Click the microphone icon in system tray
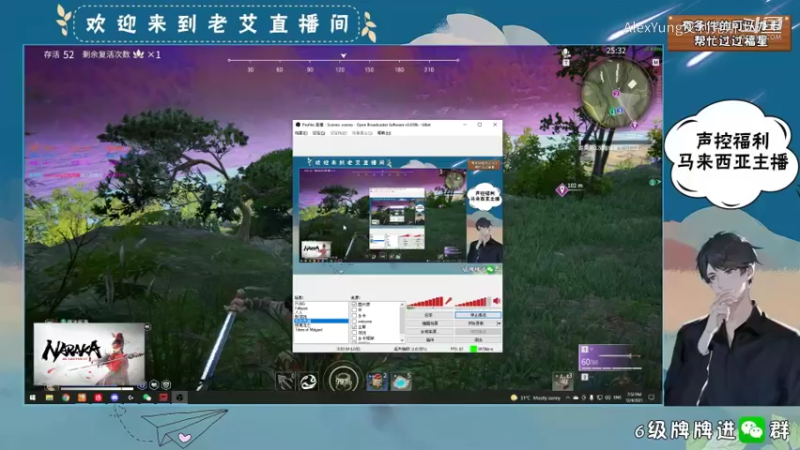The image size is (800, 450). pyautogui.click(x=591, y=397)
